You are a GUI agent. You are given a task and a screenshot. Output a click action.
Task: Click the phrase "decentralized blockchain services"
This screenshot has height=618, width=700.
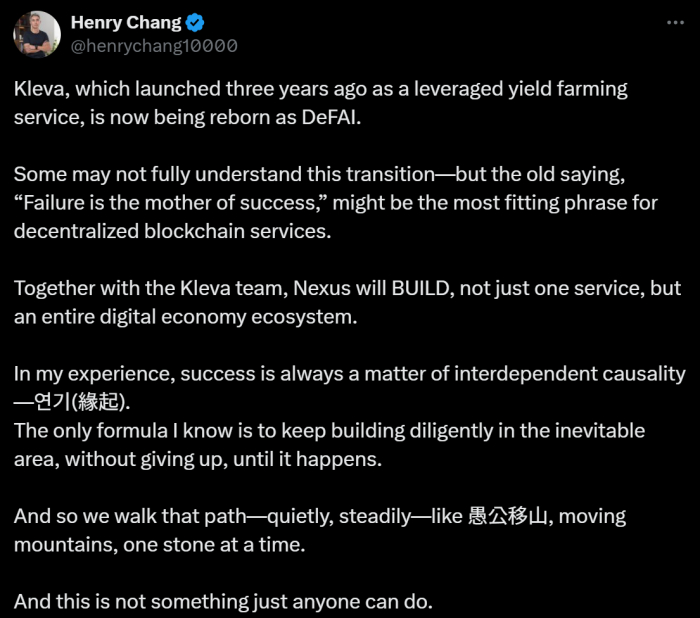(172, 231)
